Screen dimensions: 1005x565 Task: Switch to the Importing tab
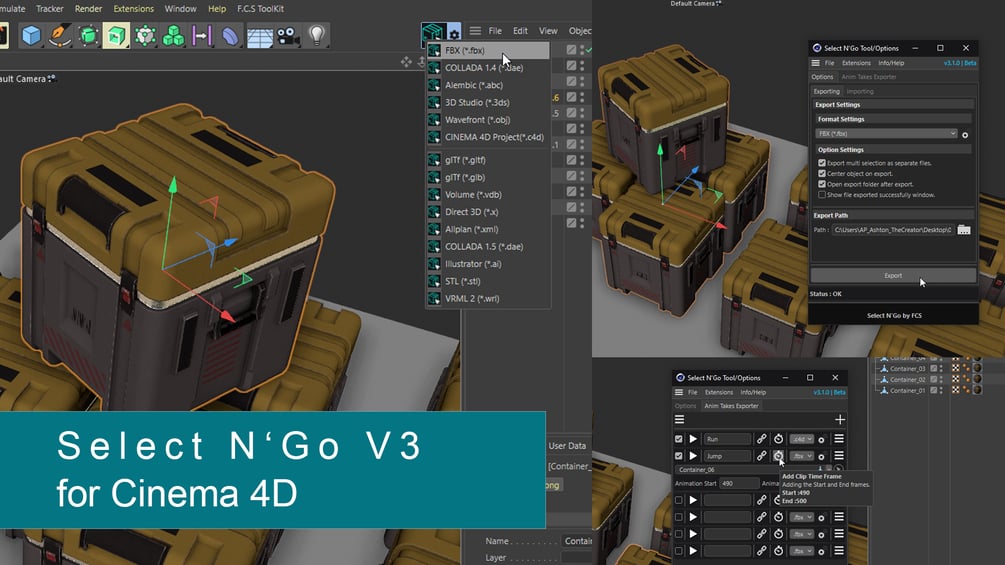[x=860, y=91]
